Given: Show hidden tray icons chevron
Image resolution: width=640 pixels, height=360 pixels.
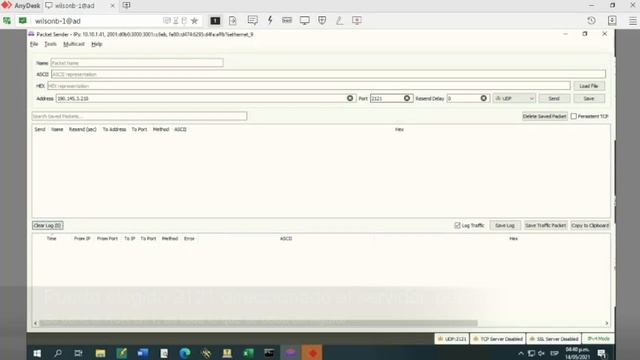Looking at the screenshot, I should pyautogui.click(x=520, y=353).
